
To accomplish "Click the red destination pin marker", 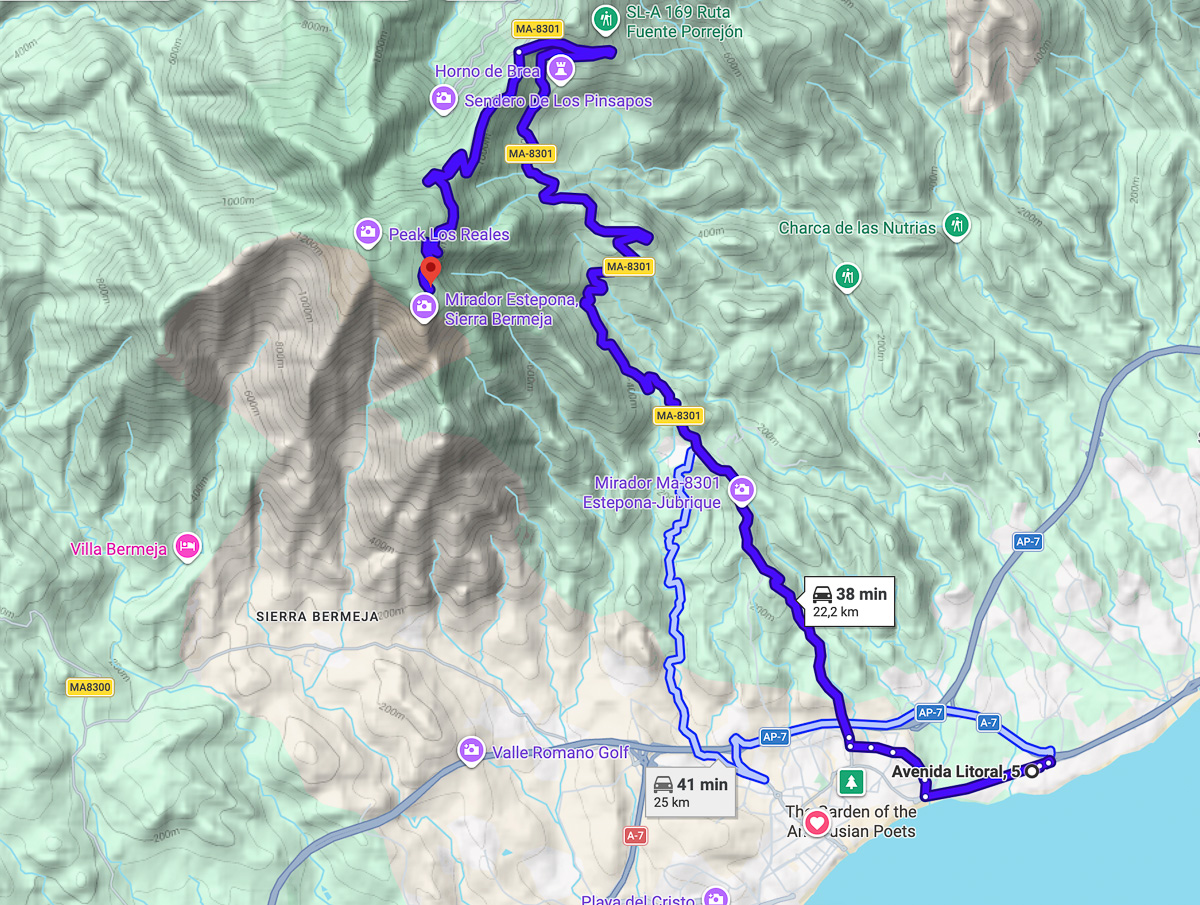I will 430,270.
